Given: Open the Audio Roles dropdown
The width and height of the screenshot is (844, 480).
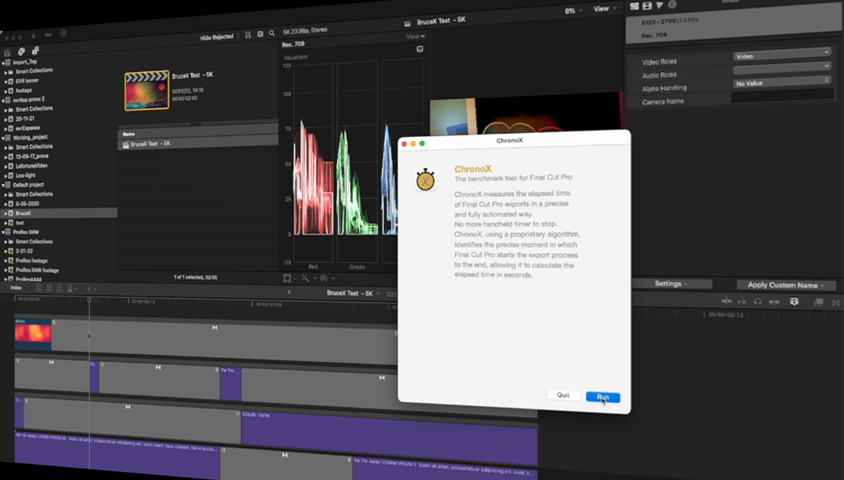Looking at the screenshot, I should 782,68.
